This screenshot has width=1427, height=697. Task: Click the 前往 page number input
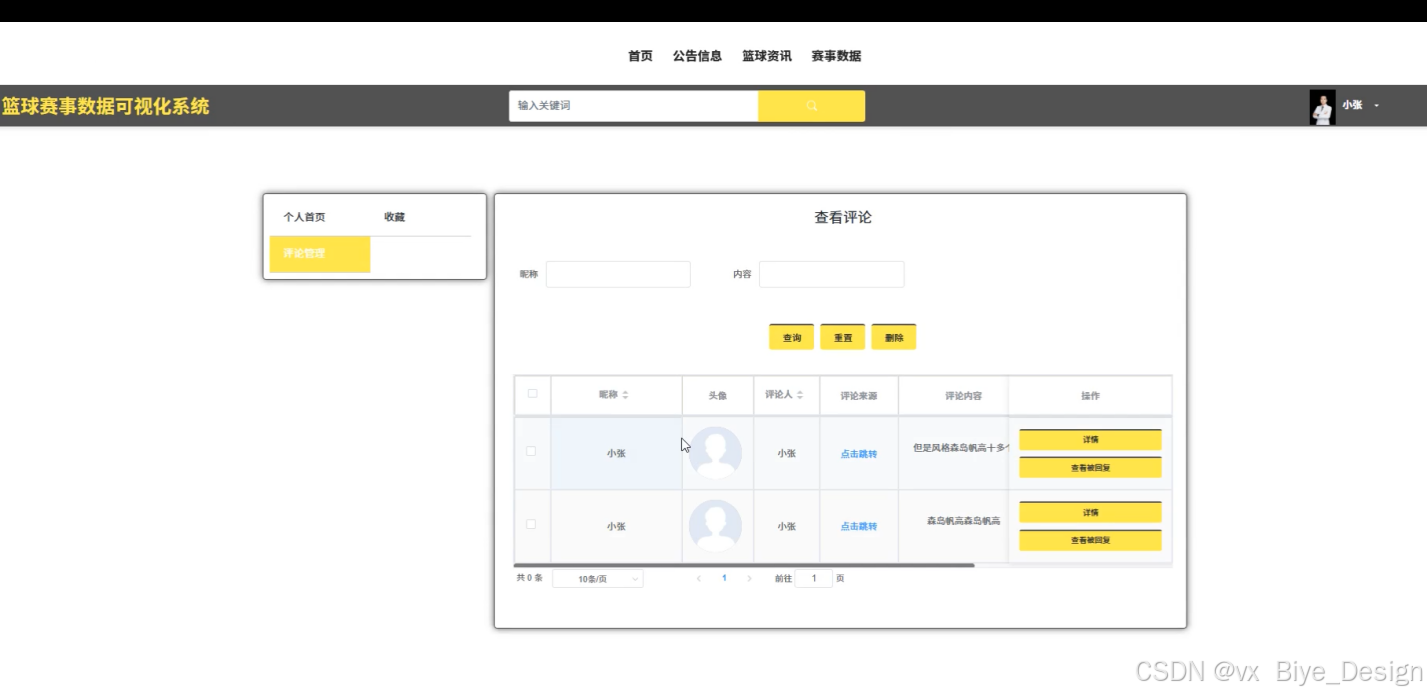coord(814,578)
